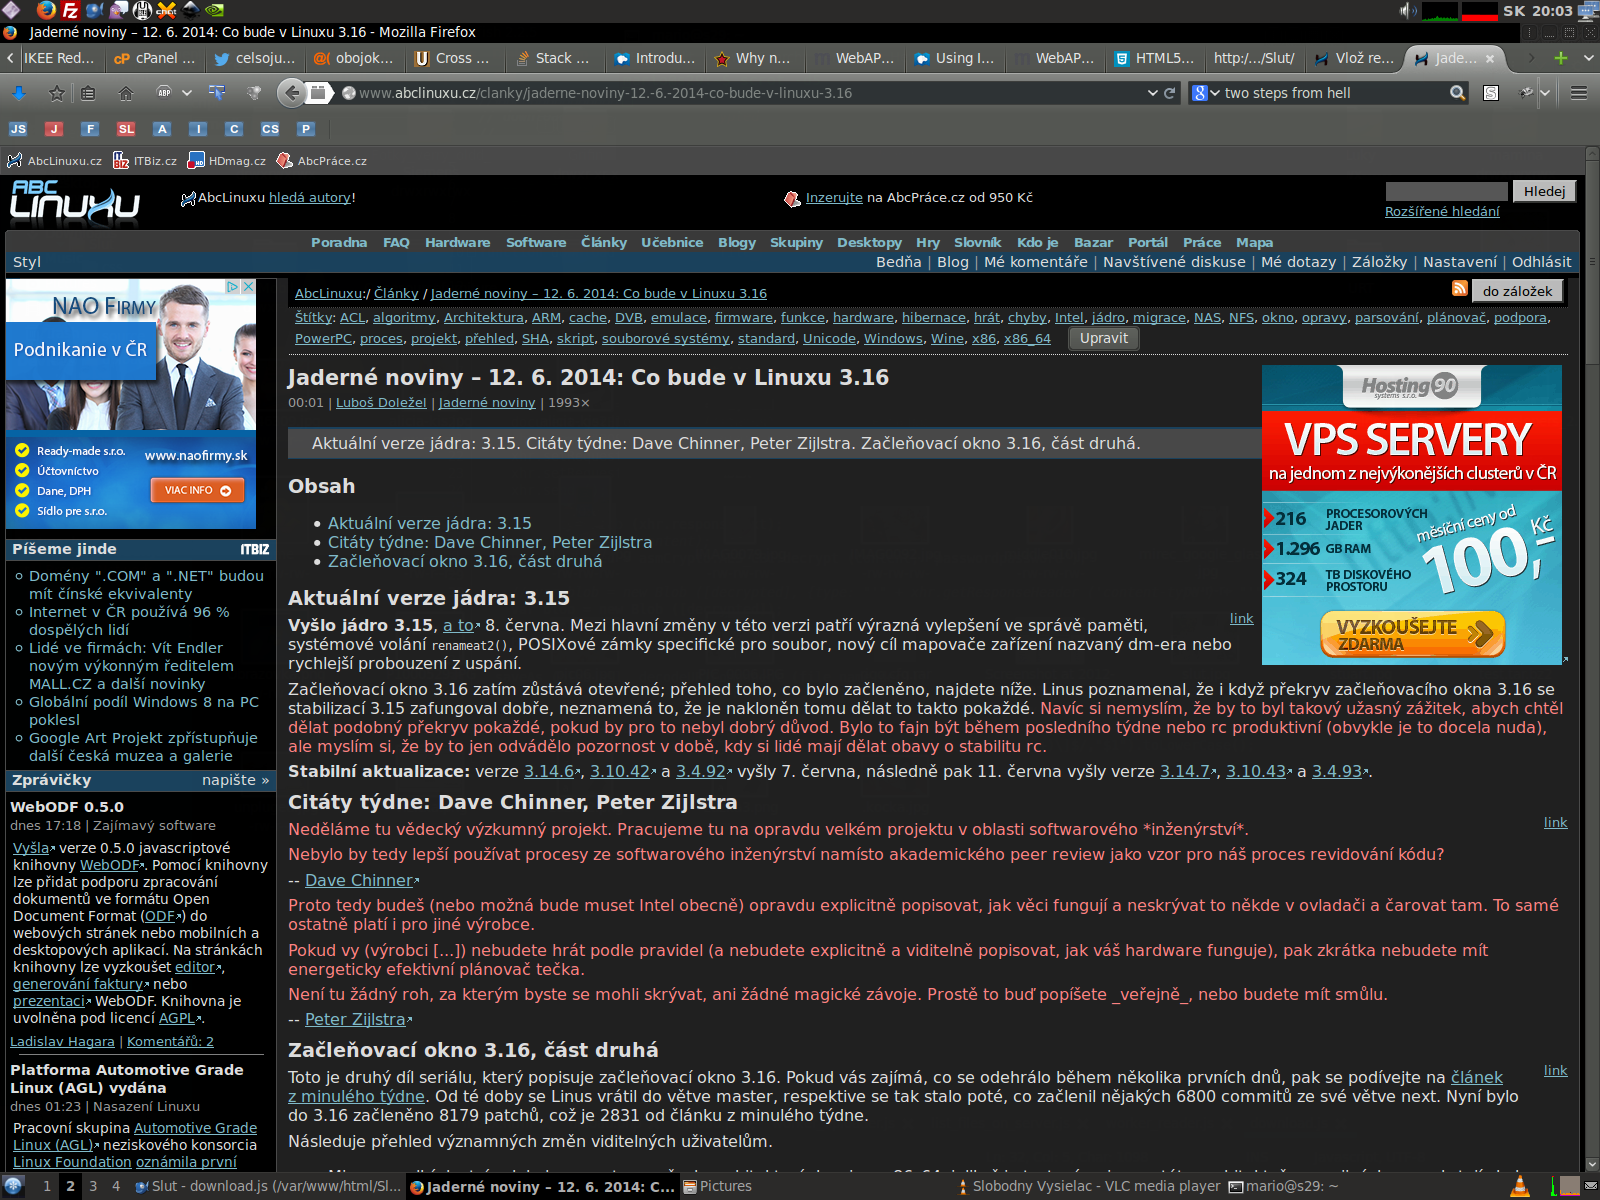The height and width of the screenshot is (1200, 1600).
Task: Show the bookmarks list icon
Action: [88, 93]
